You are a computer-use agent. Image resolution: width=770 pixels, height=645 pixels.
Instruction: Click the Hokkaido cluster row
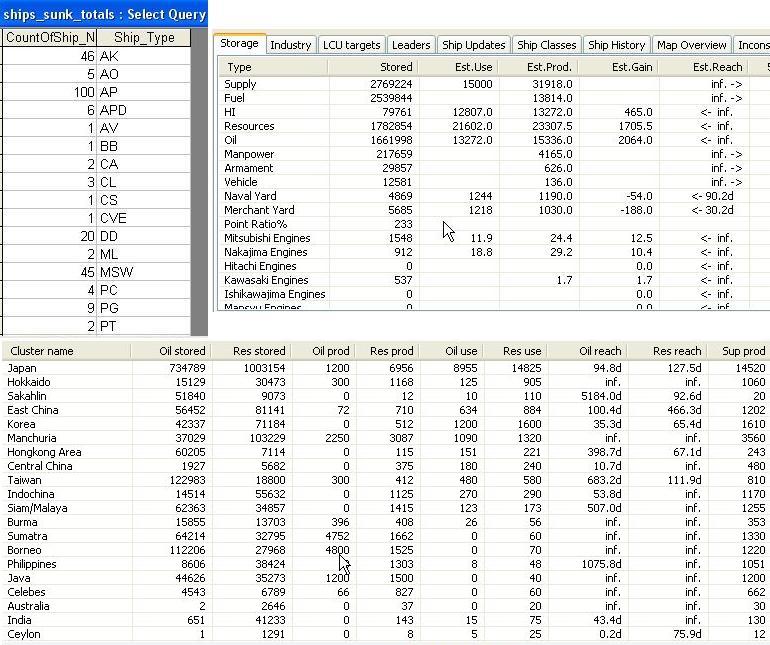386,382
